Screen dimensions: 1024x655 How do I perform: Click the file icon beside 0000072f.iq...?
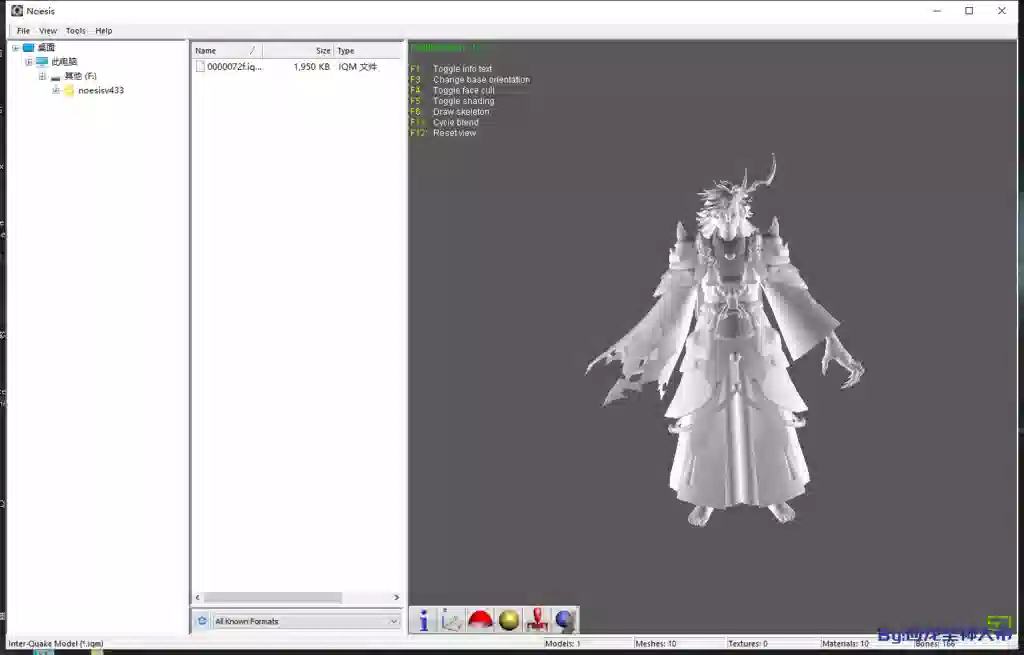click(200, 67)
